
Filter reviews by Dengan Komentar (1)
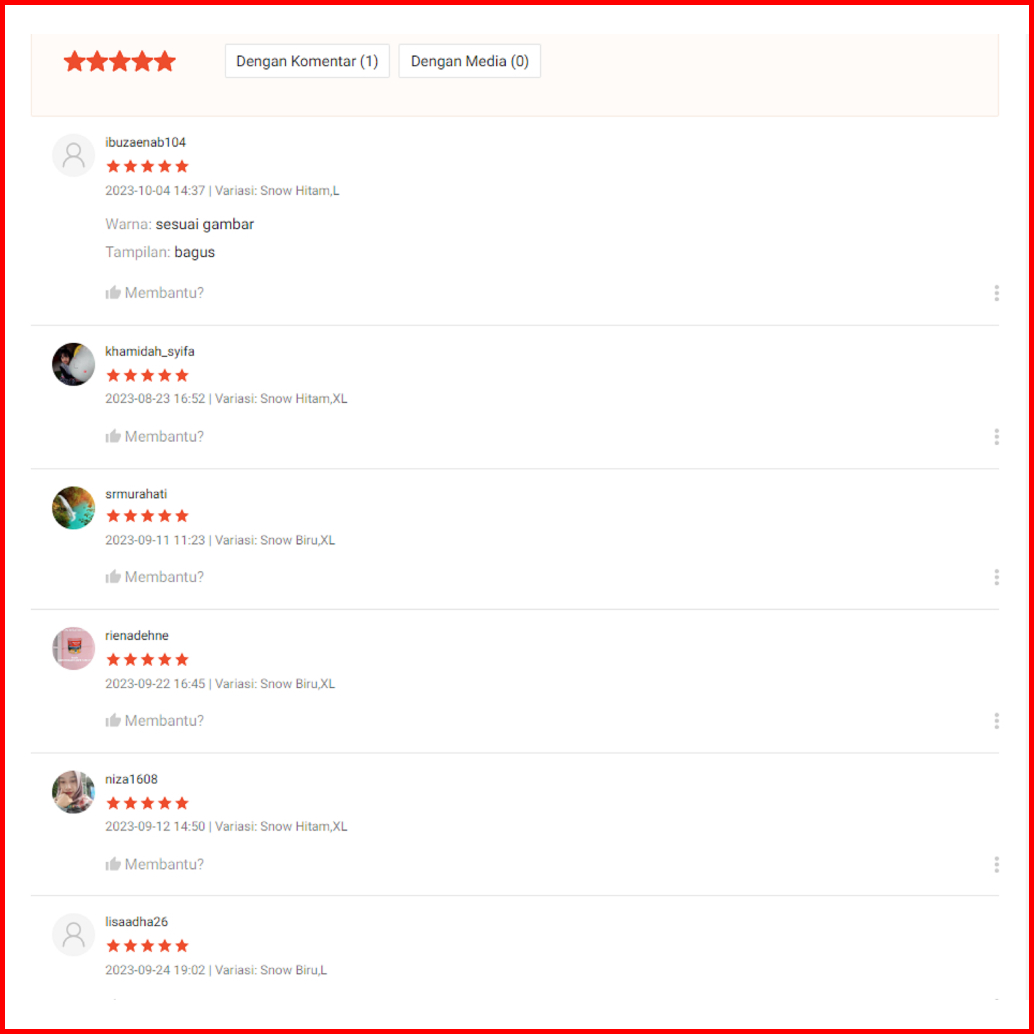[x=307, y=61]
